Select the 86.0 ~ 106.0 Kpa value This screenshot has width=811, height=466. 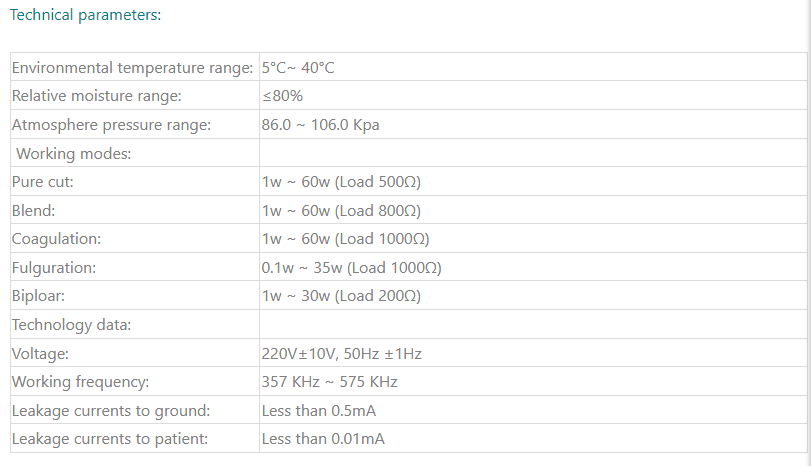coord(320,125)
